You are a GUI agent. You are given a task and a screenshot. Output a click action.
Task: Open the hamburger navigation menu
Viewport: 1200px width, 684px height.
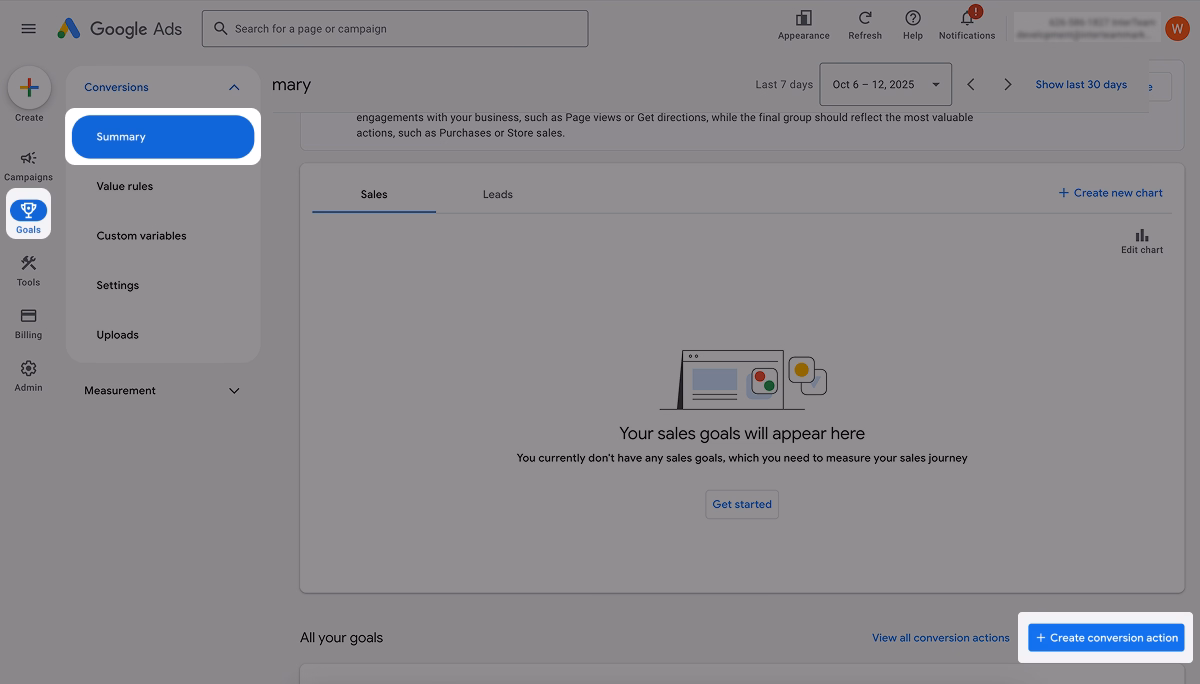[28, 28]
